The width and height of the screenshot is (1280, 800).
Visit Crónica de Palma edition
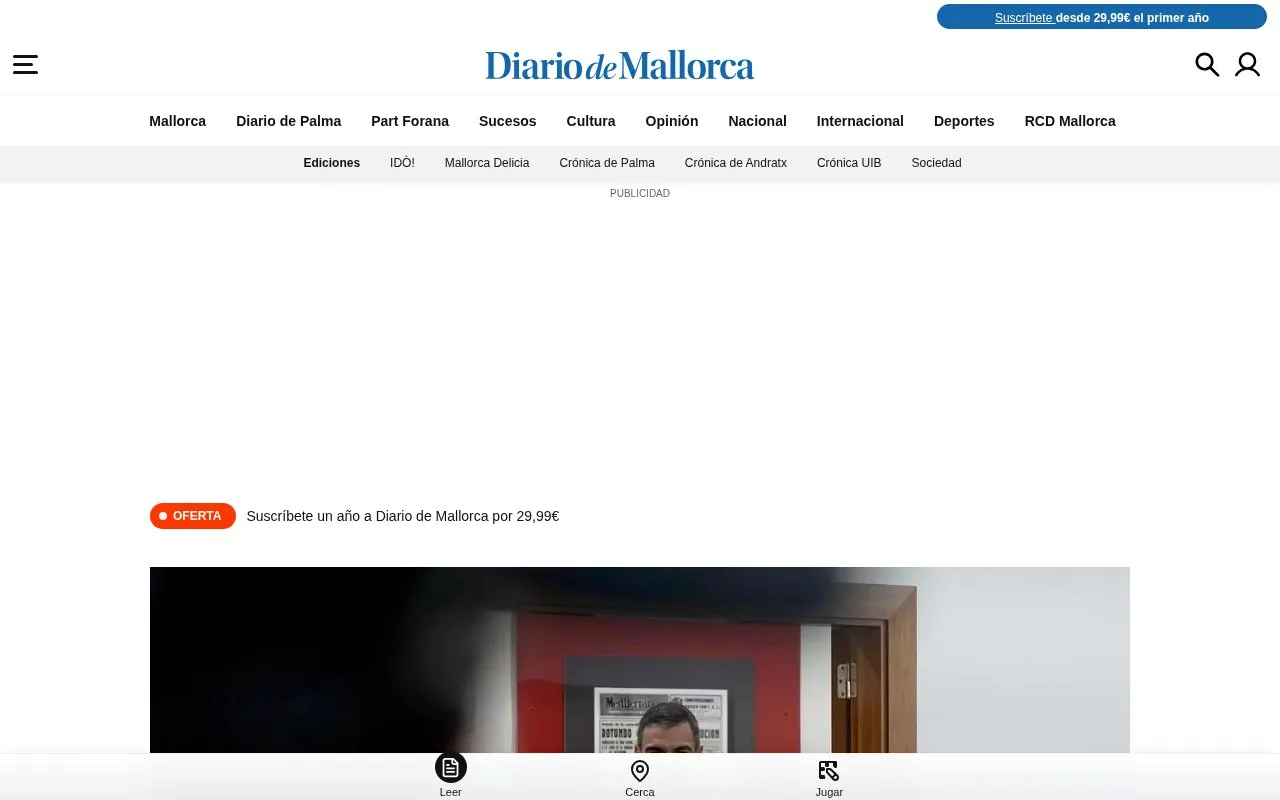tap(607, 163)
